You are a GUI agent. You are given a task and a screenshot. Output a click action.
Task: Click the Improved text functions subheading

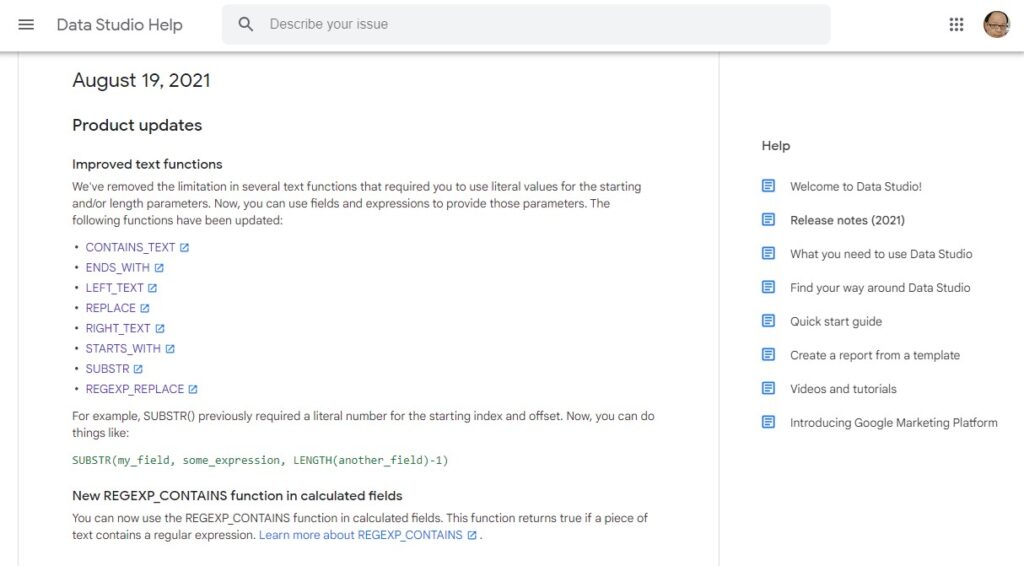147,165
